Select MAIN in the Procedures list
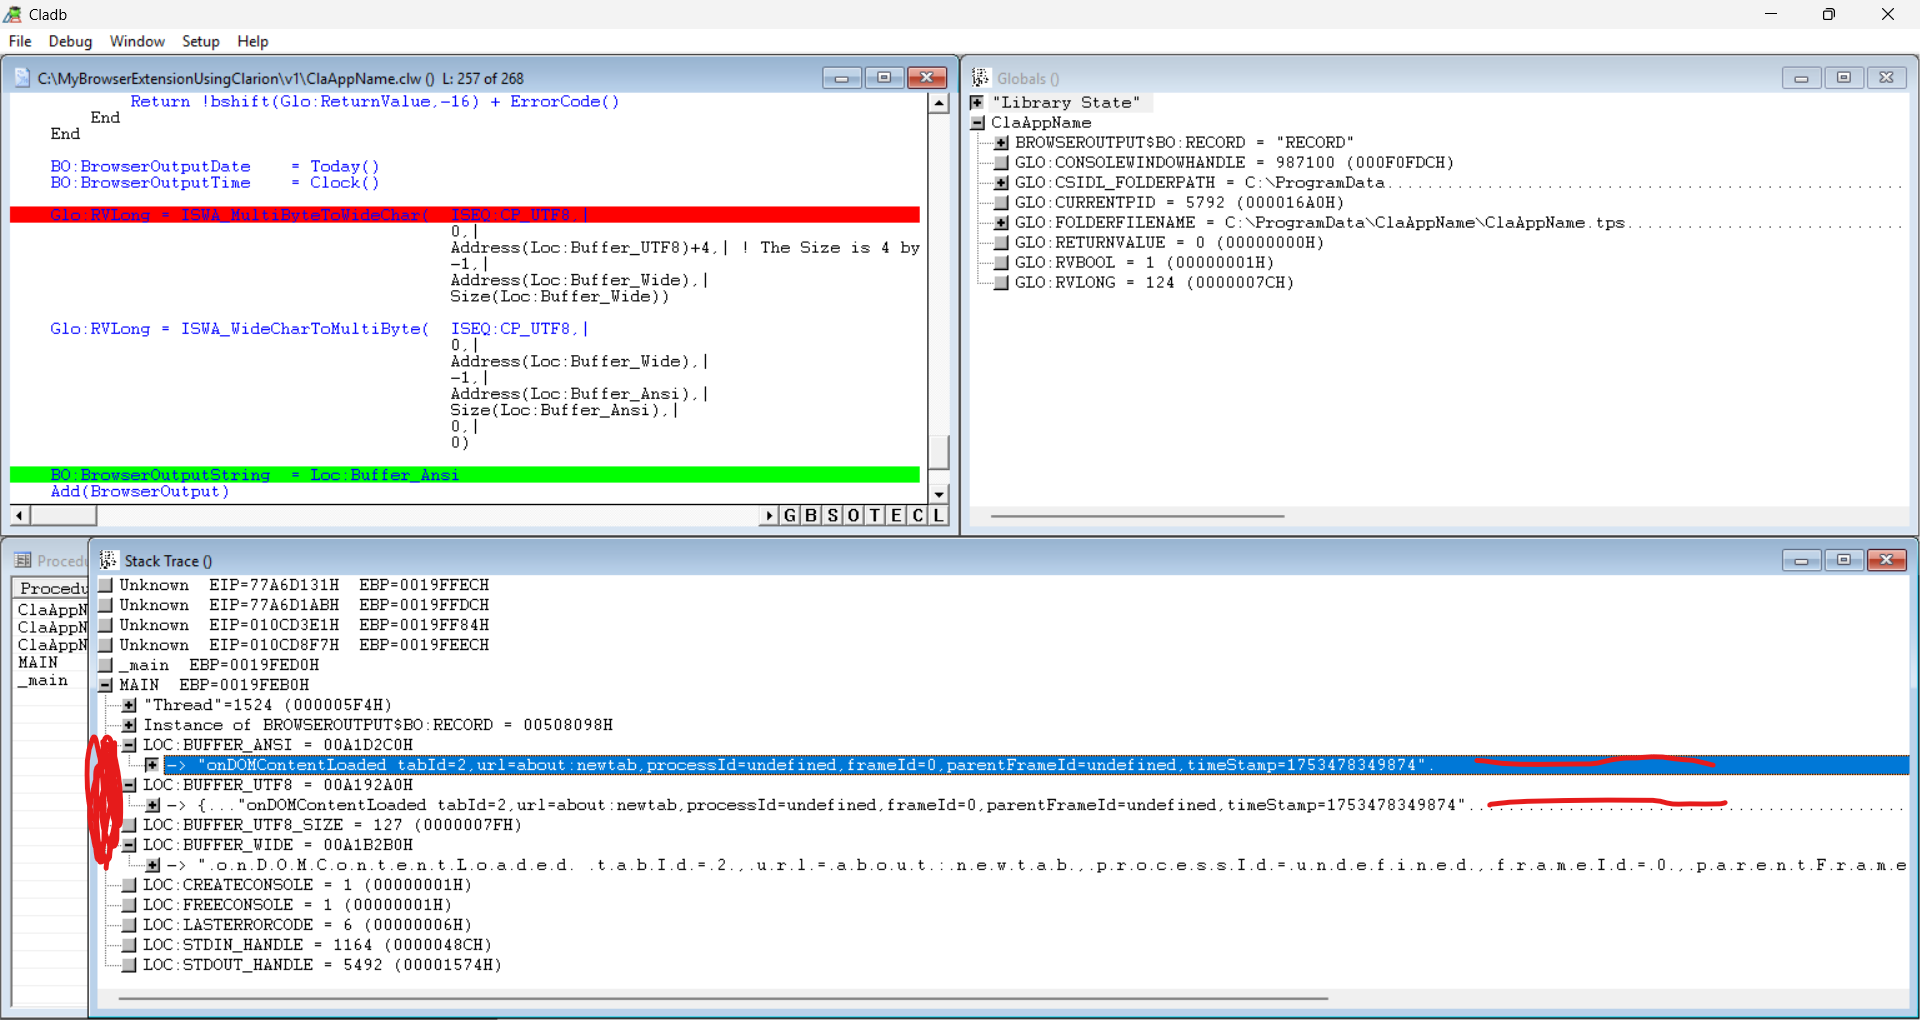The height and width of the screenshot is (1020, 1920). coord(38,662)
